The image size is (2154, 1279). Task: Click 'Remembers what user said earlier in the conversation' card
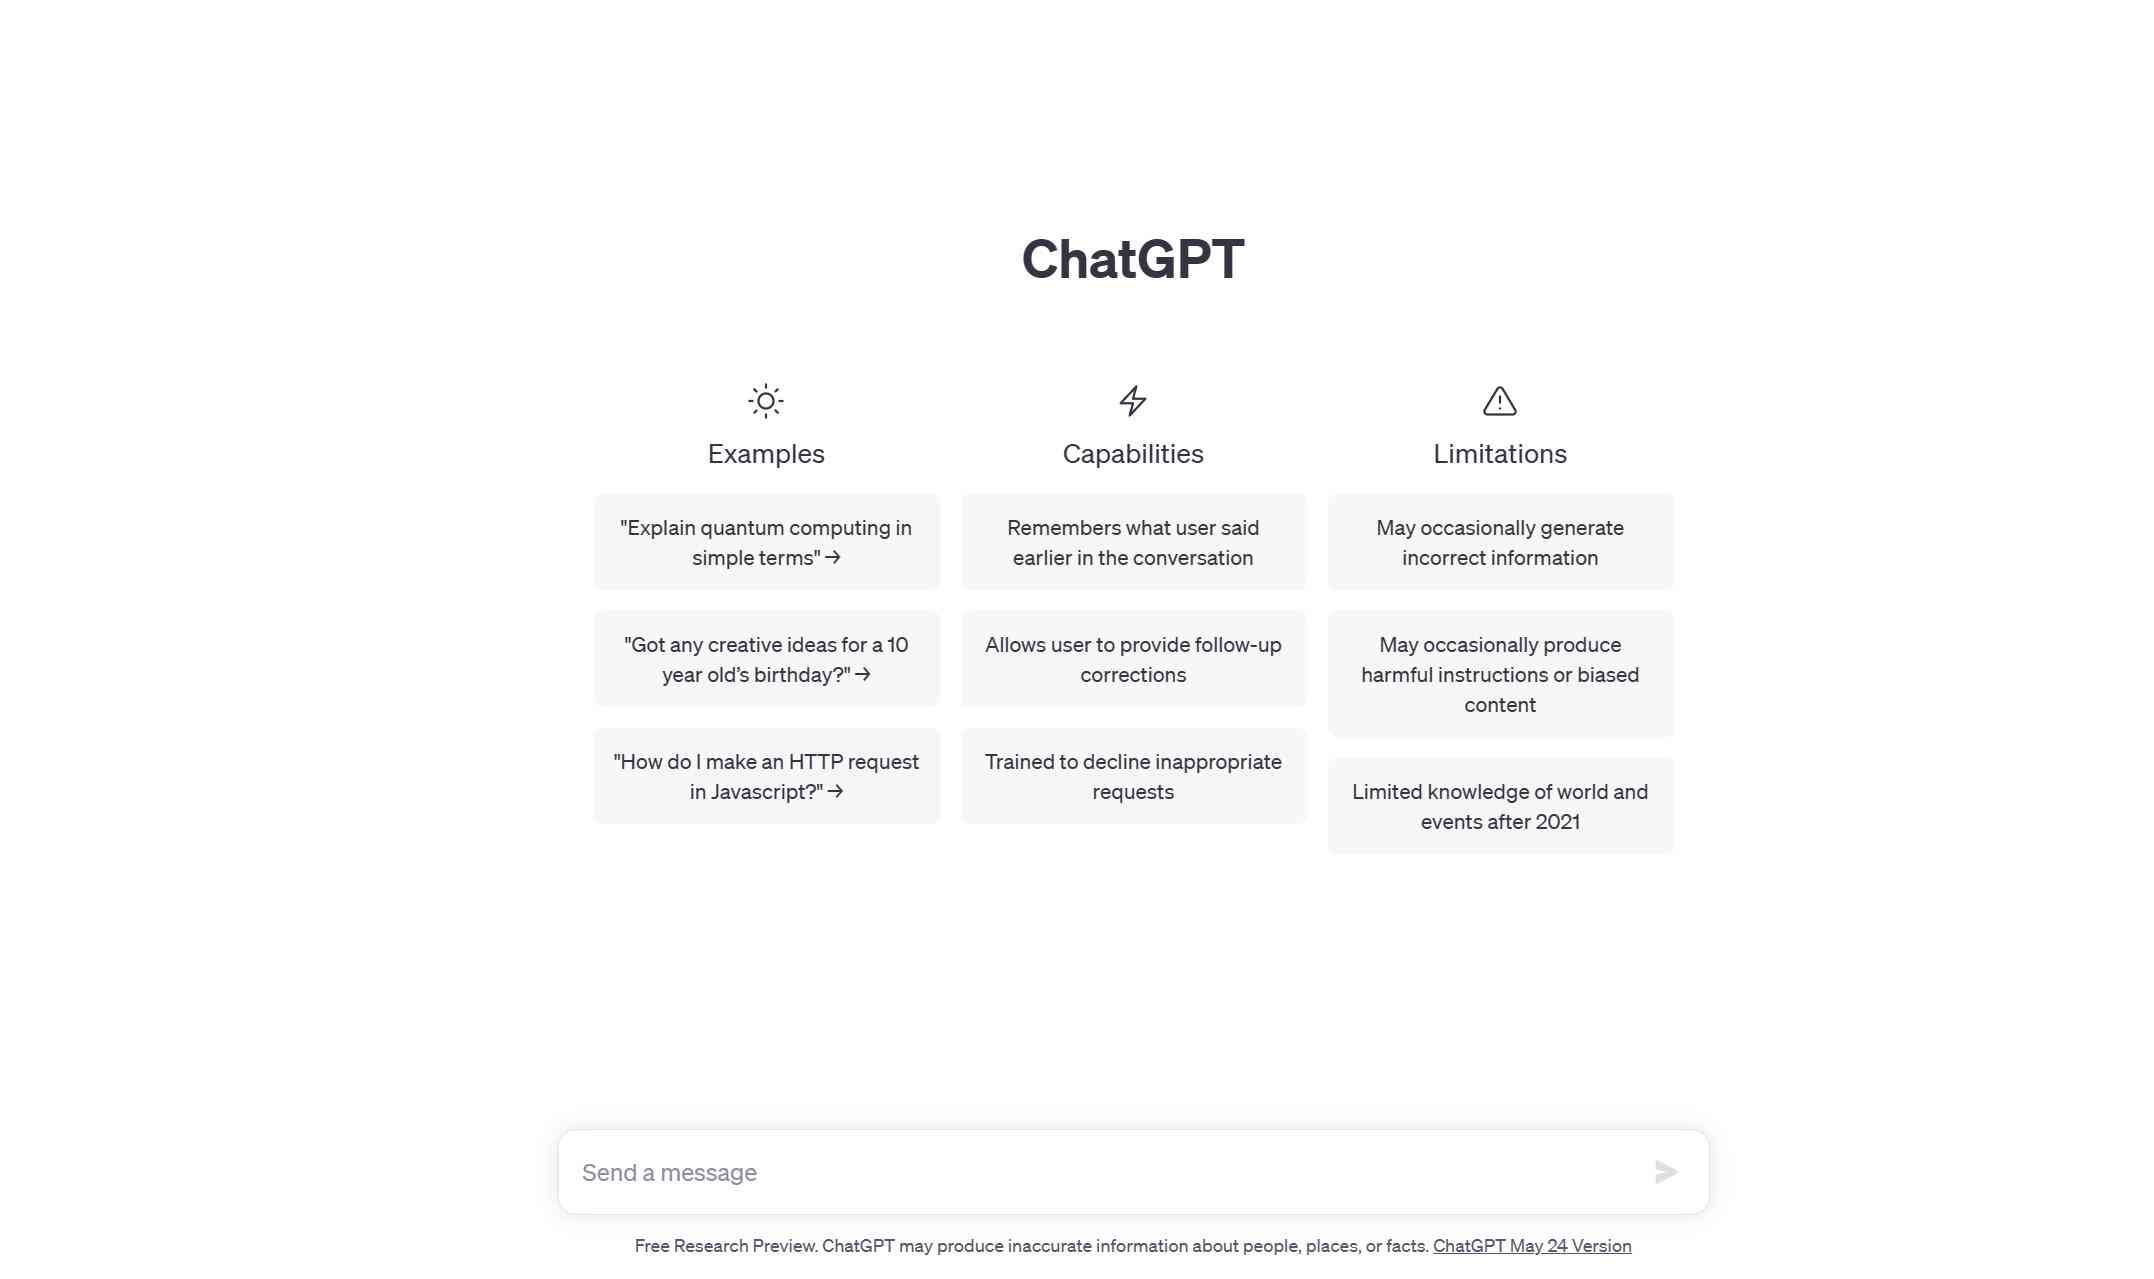pyautogui.click(x=1133, y=541)
